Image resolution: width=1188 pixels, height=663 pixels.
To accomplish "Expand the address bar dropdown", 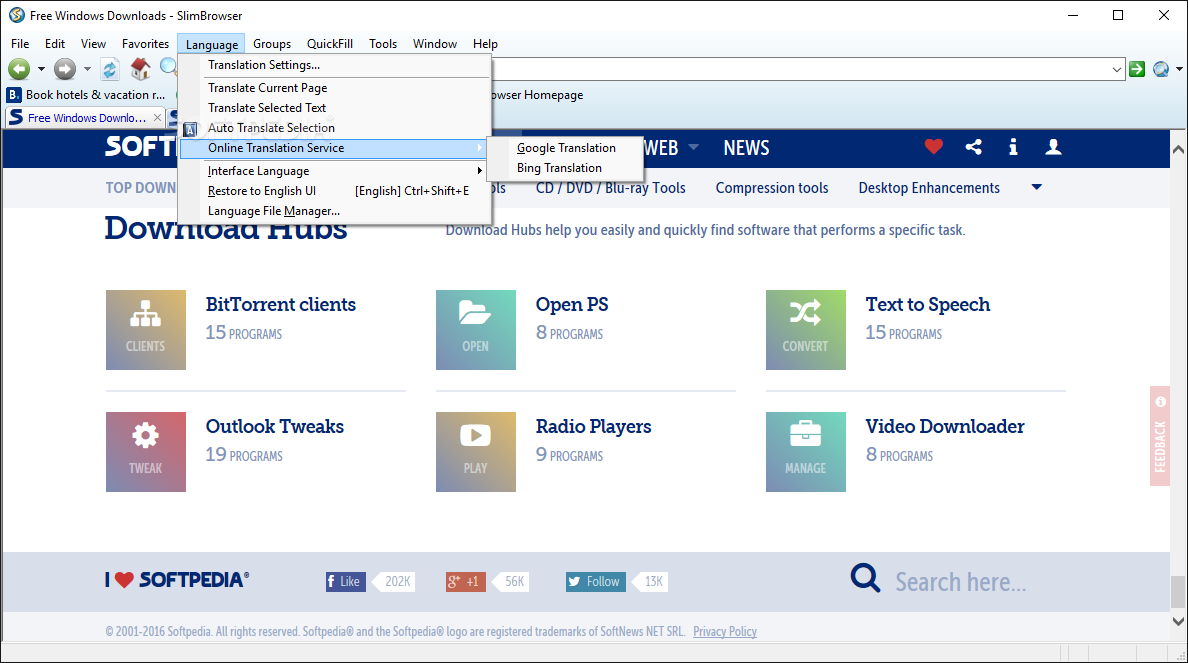I will pyautogui.click(x=1117, y=70).
